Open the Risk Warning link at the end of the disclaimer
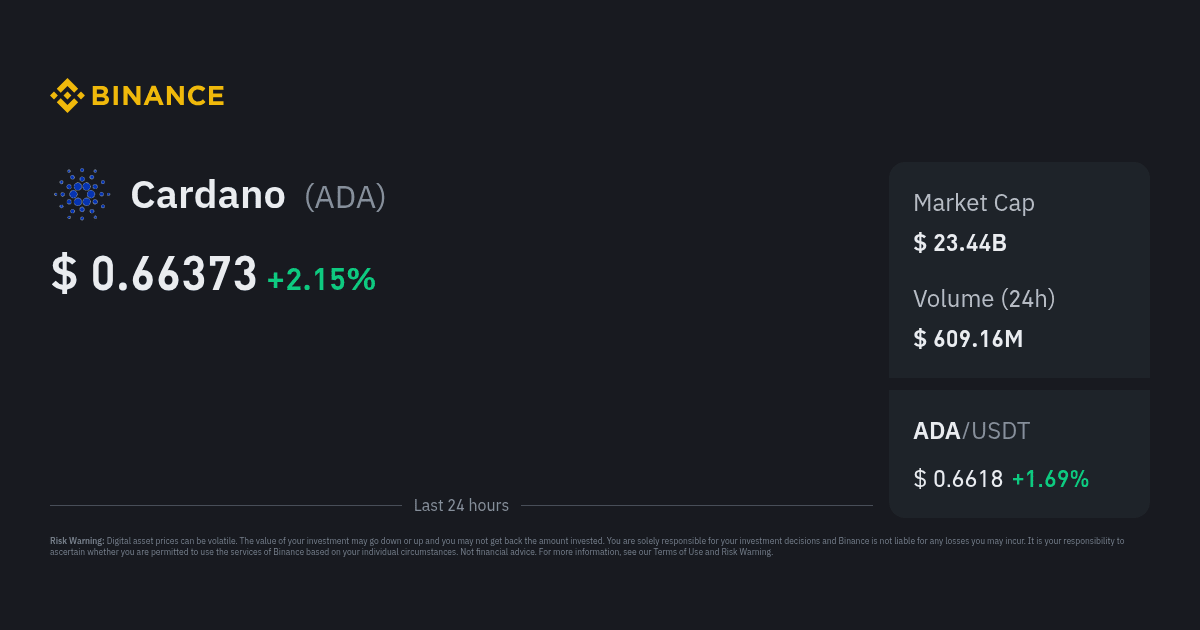The width and height of the screenshot is (1200, 630). point(748,552)
